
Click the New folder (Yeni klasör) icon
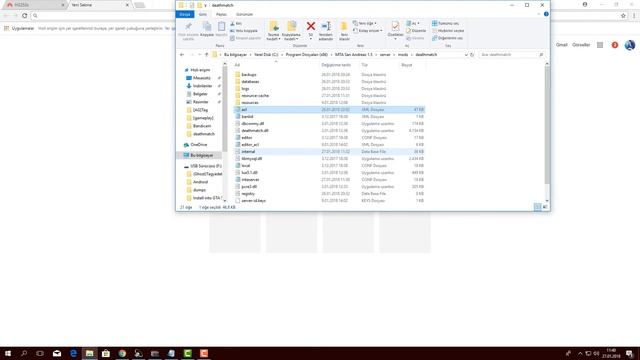(344, 31)
